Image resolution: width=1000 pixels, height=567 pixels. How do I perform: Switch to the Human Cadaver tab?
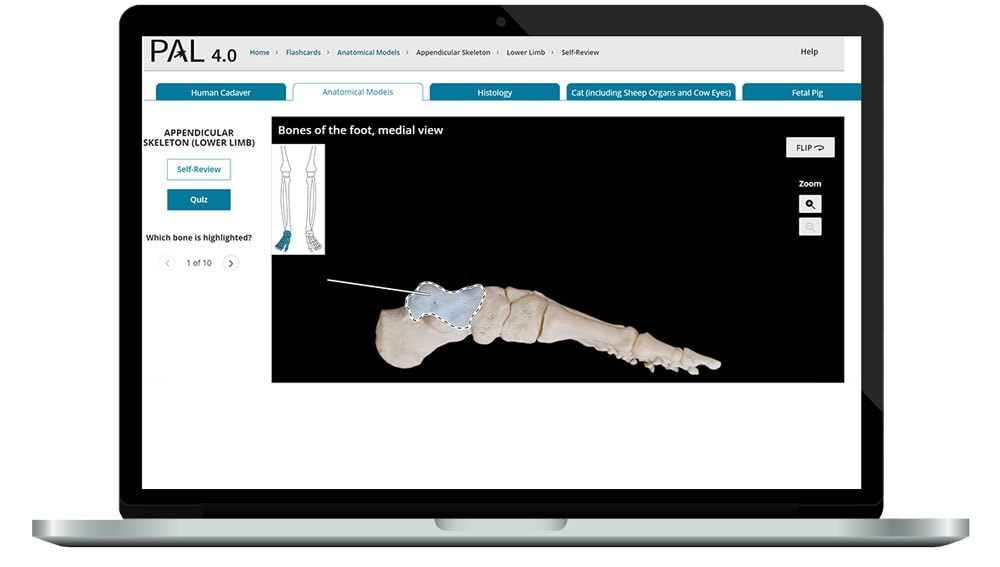pos(221,93)
